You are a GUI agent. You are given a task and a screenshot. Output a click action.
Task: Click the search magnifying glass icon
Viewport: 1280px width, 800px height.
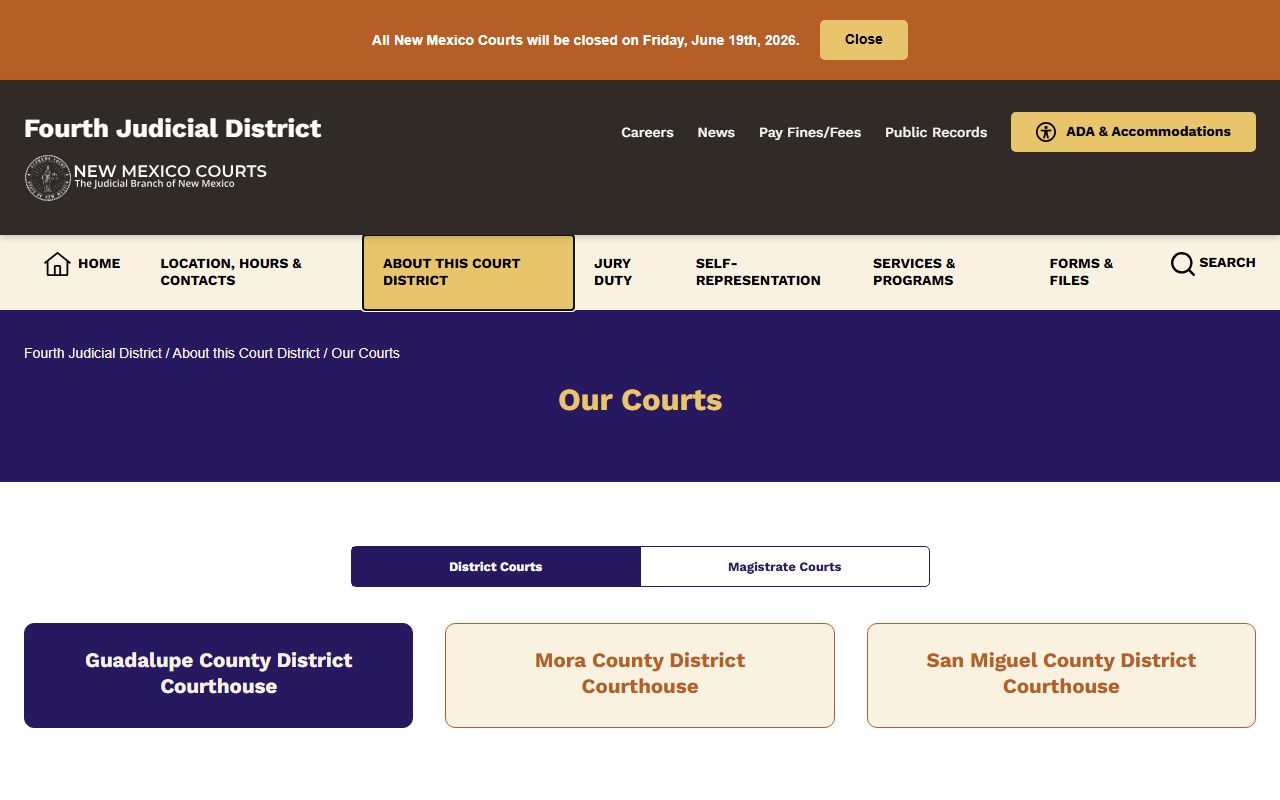pyautogui.click(x=1182, y=264)
